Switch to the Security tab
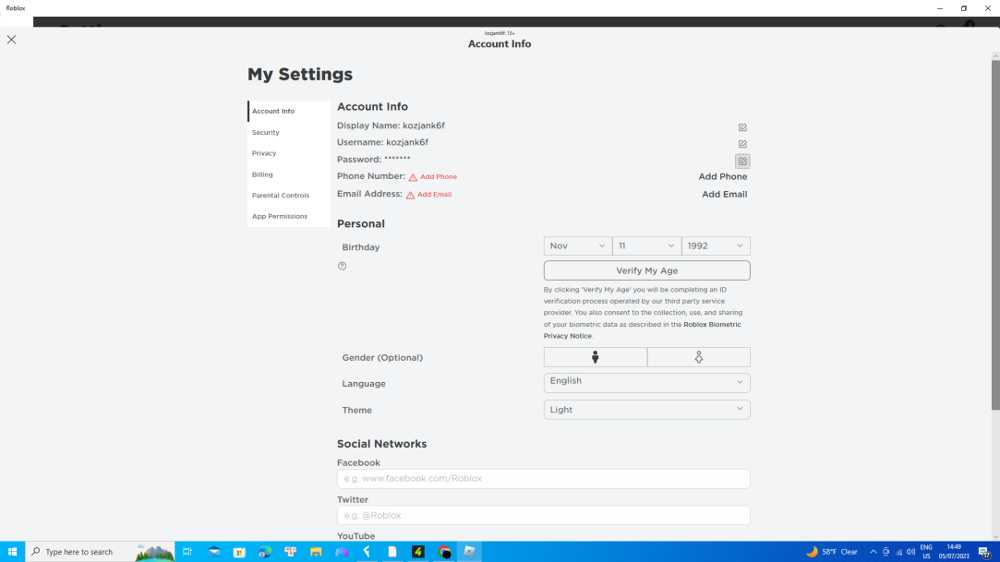 (288, 132)
